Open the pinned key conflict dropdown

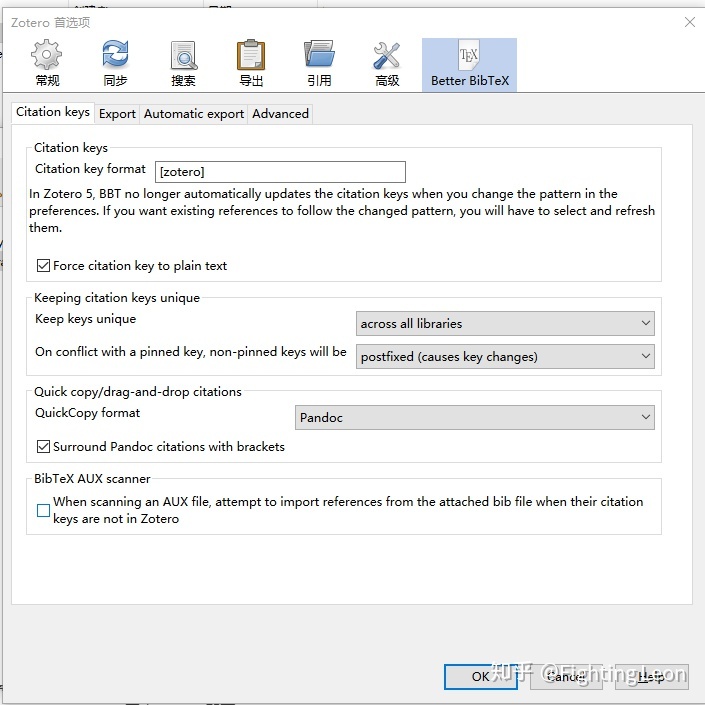(505, 357)
